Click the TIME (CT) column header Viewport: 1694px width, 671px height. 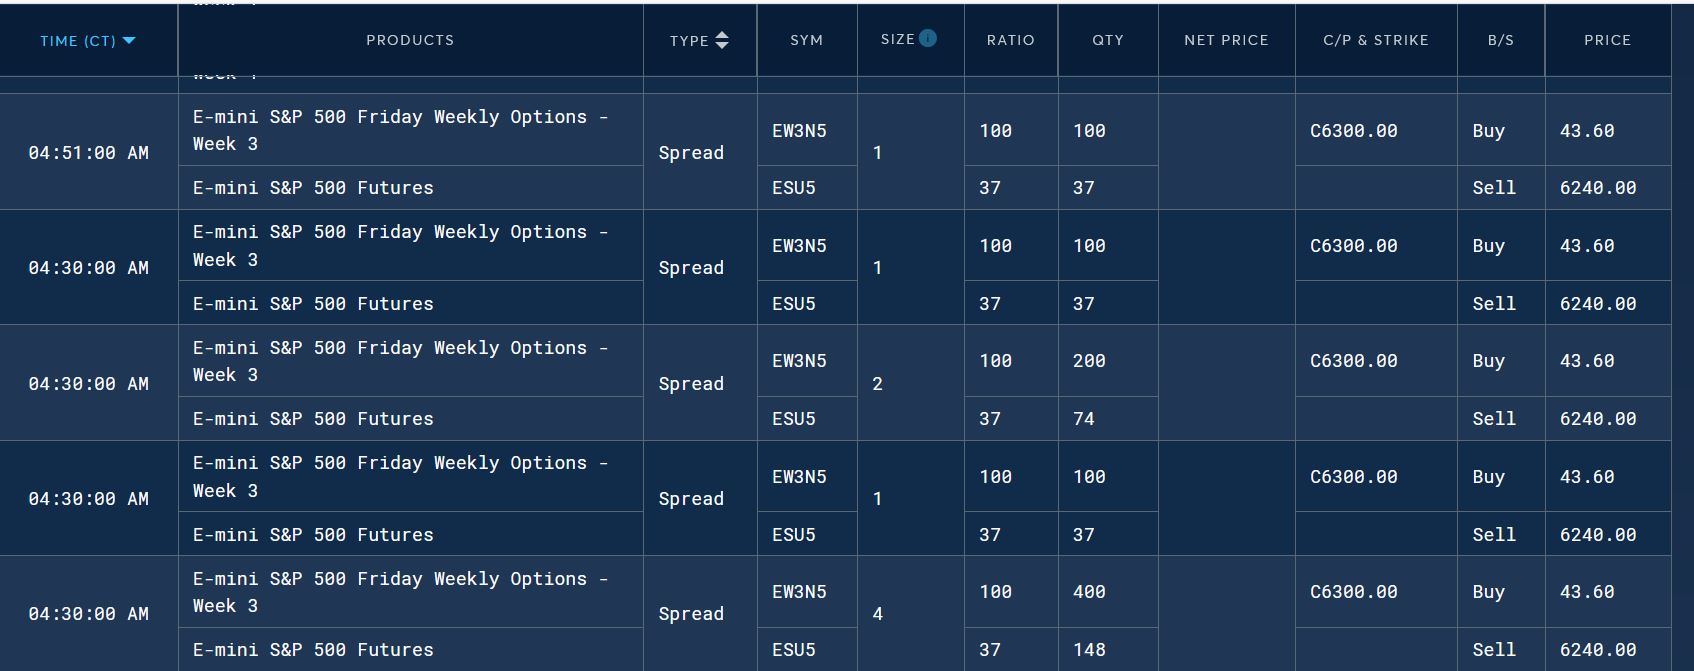point(88,41)
